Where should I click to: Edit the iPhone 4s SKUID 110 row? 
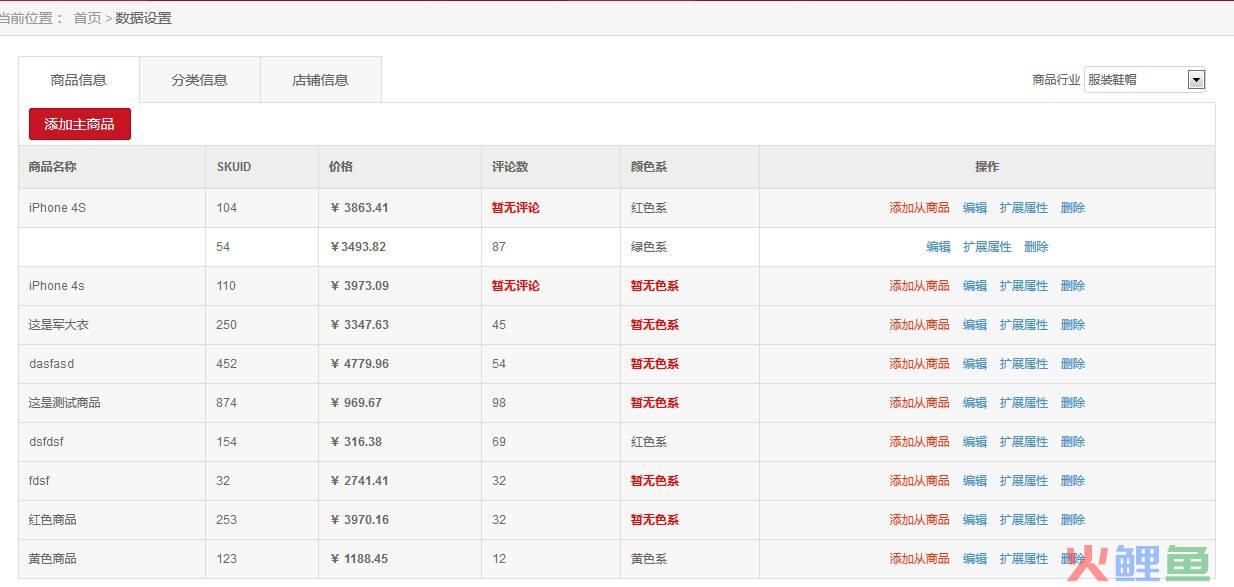tap(975, 286)
